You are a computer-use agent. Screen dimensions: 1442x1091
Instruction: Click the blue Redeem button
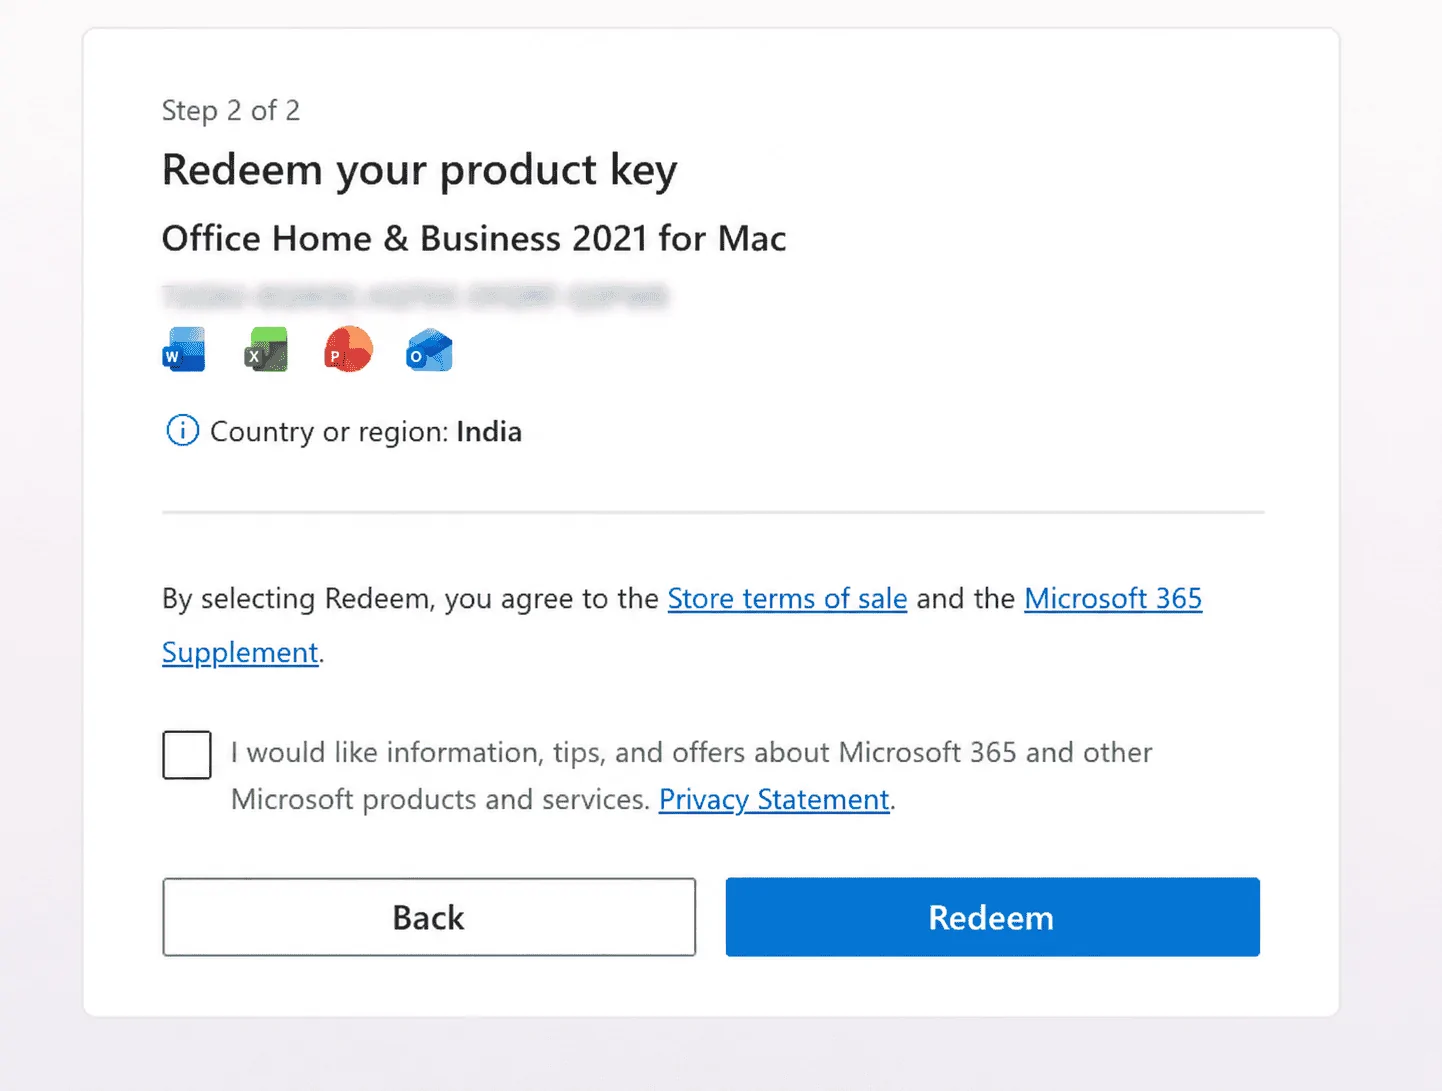pos(992,917)
